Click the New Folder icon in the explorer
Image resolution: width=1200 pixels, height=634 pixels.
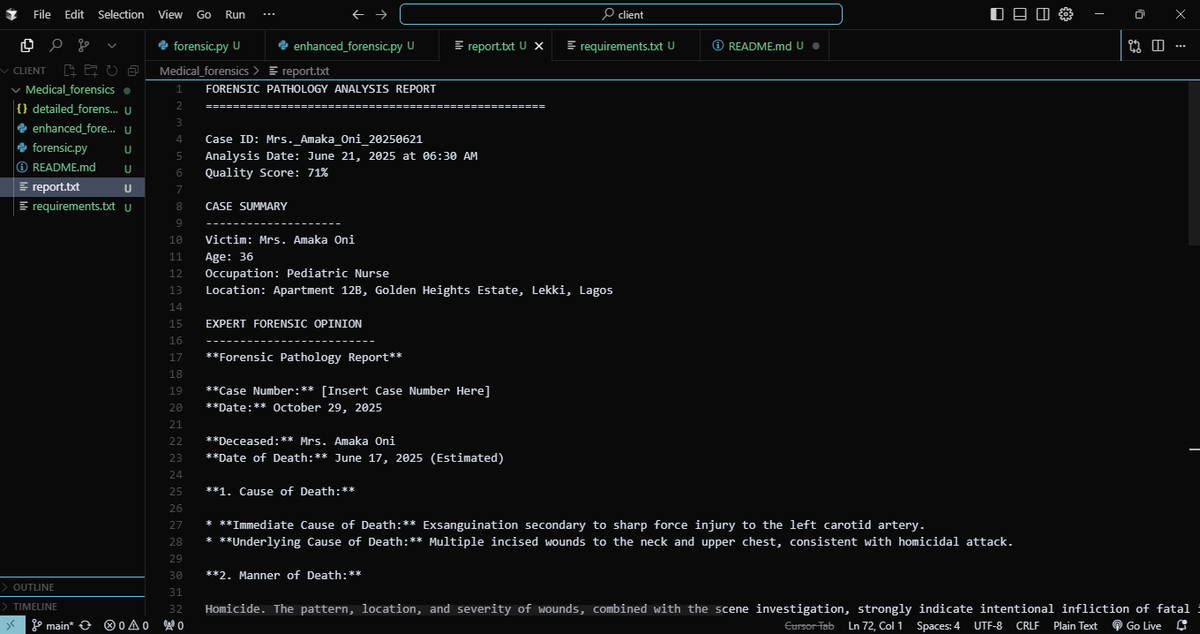91,71
